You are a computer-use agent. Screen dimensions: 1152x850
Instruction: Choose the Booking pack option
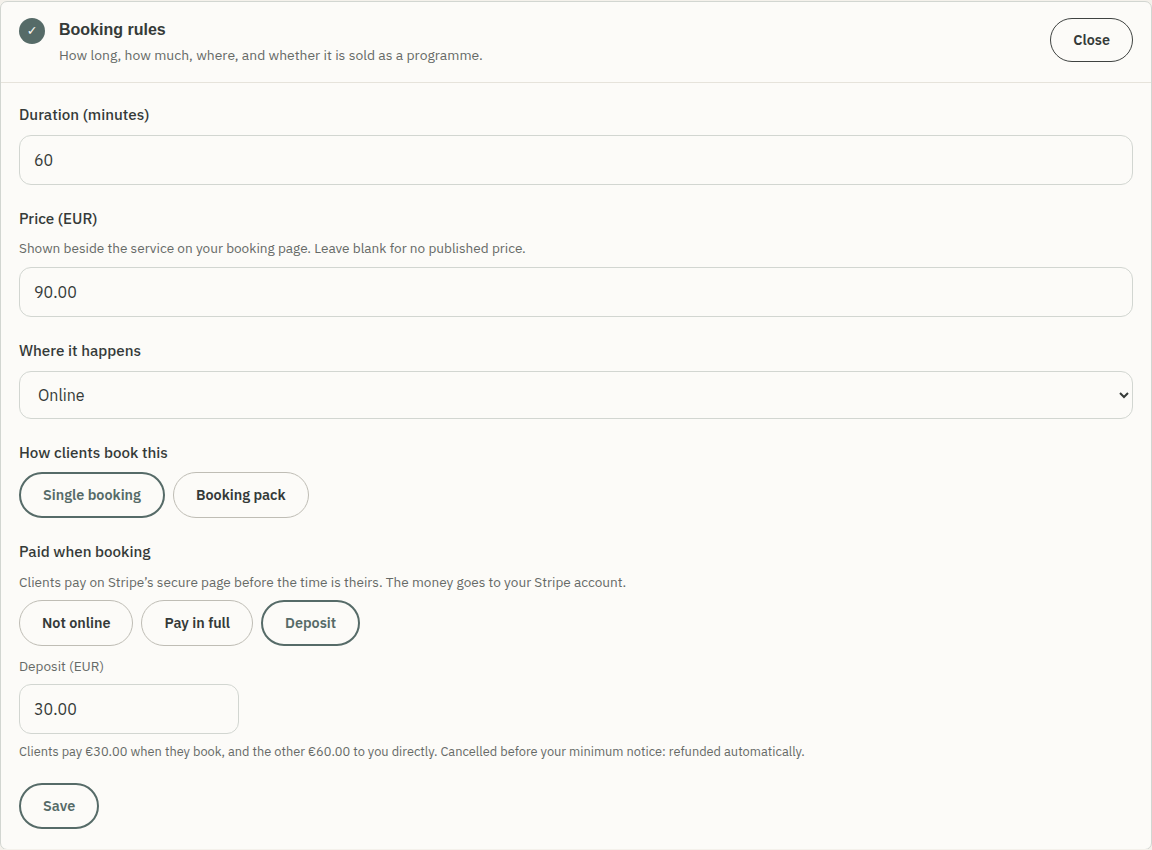tap(241, 495)
